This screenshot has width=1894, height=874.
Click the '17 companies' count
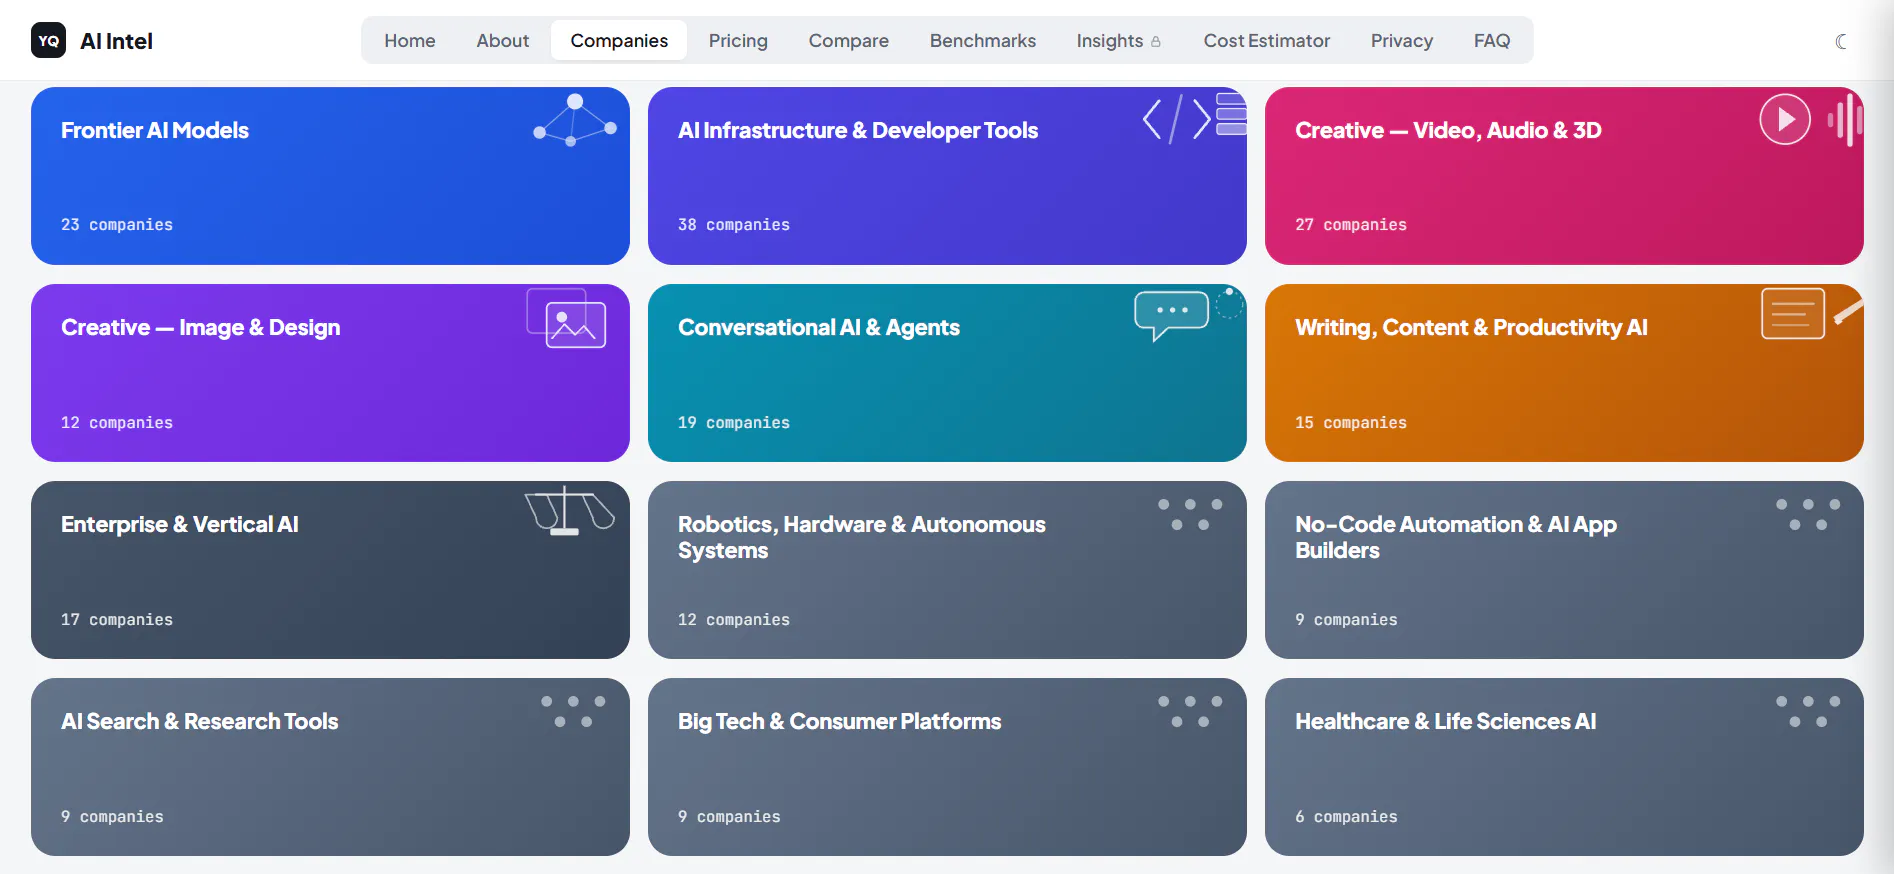pyautogui.click(x=117, y=620)
